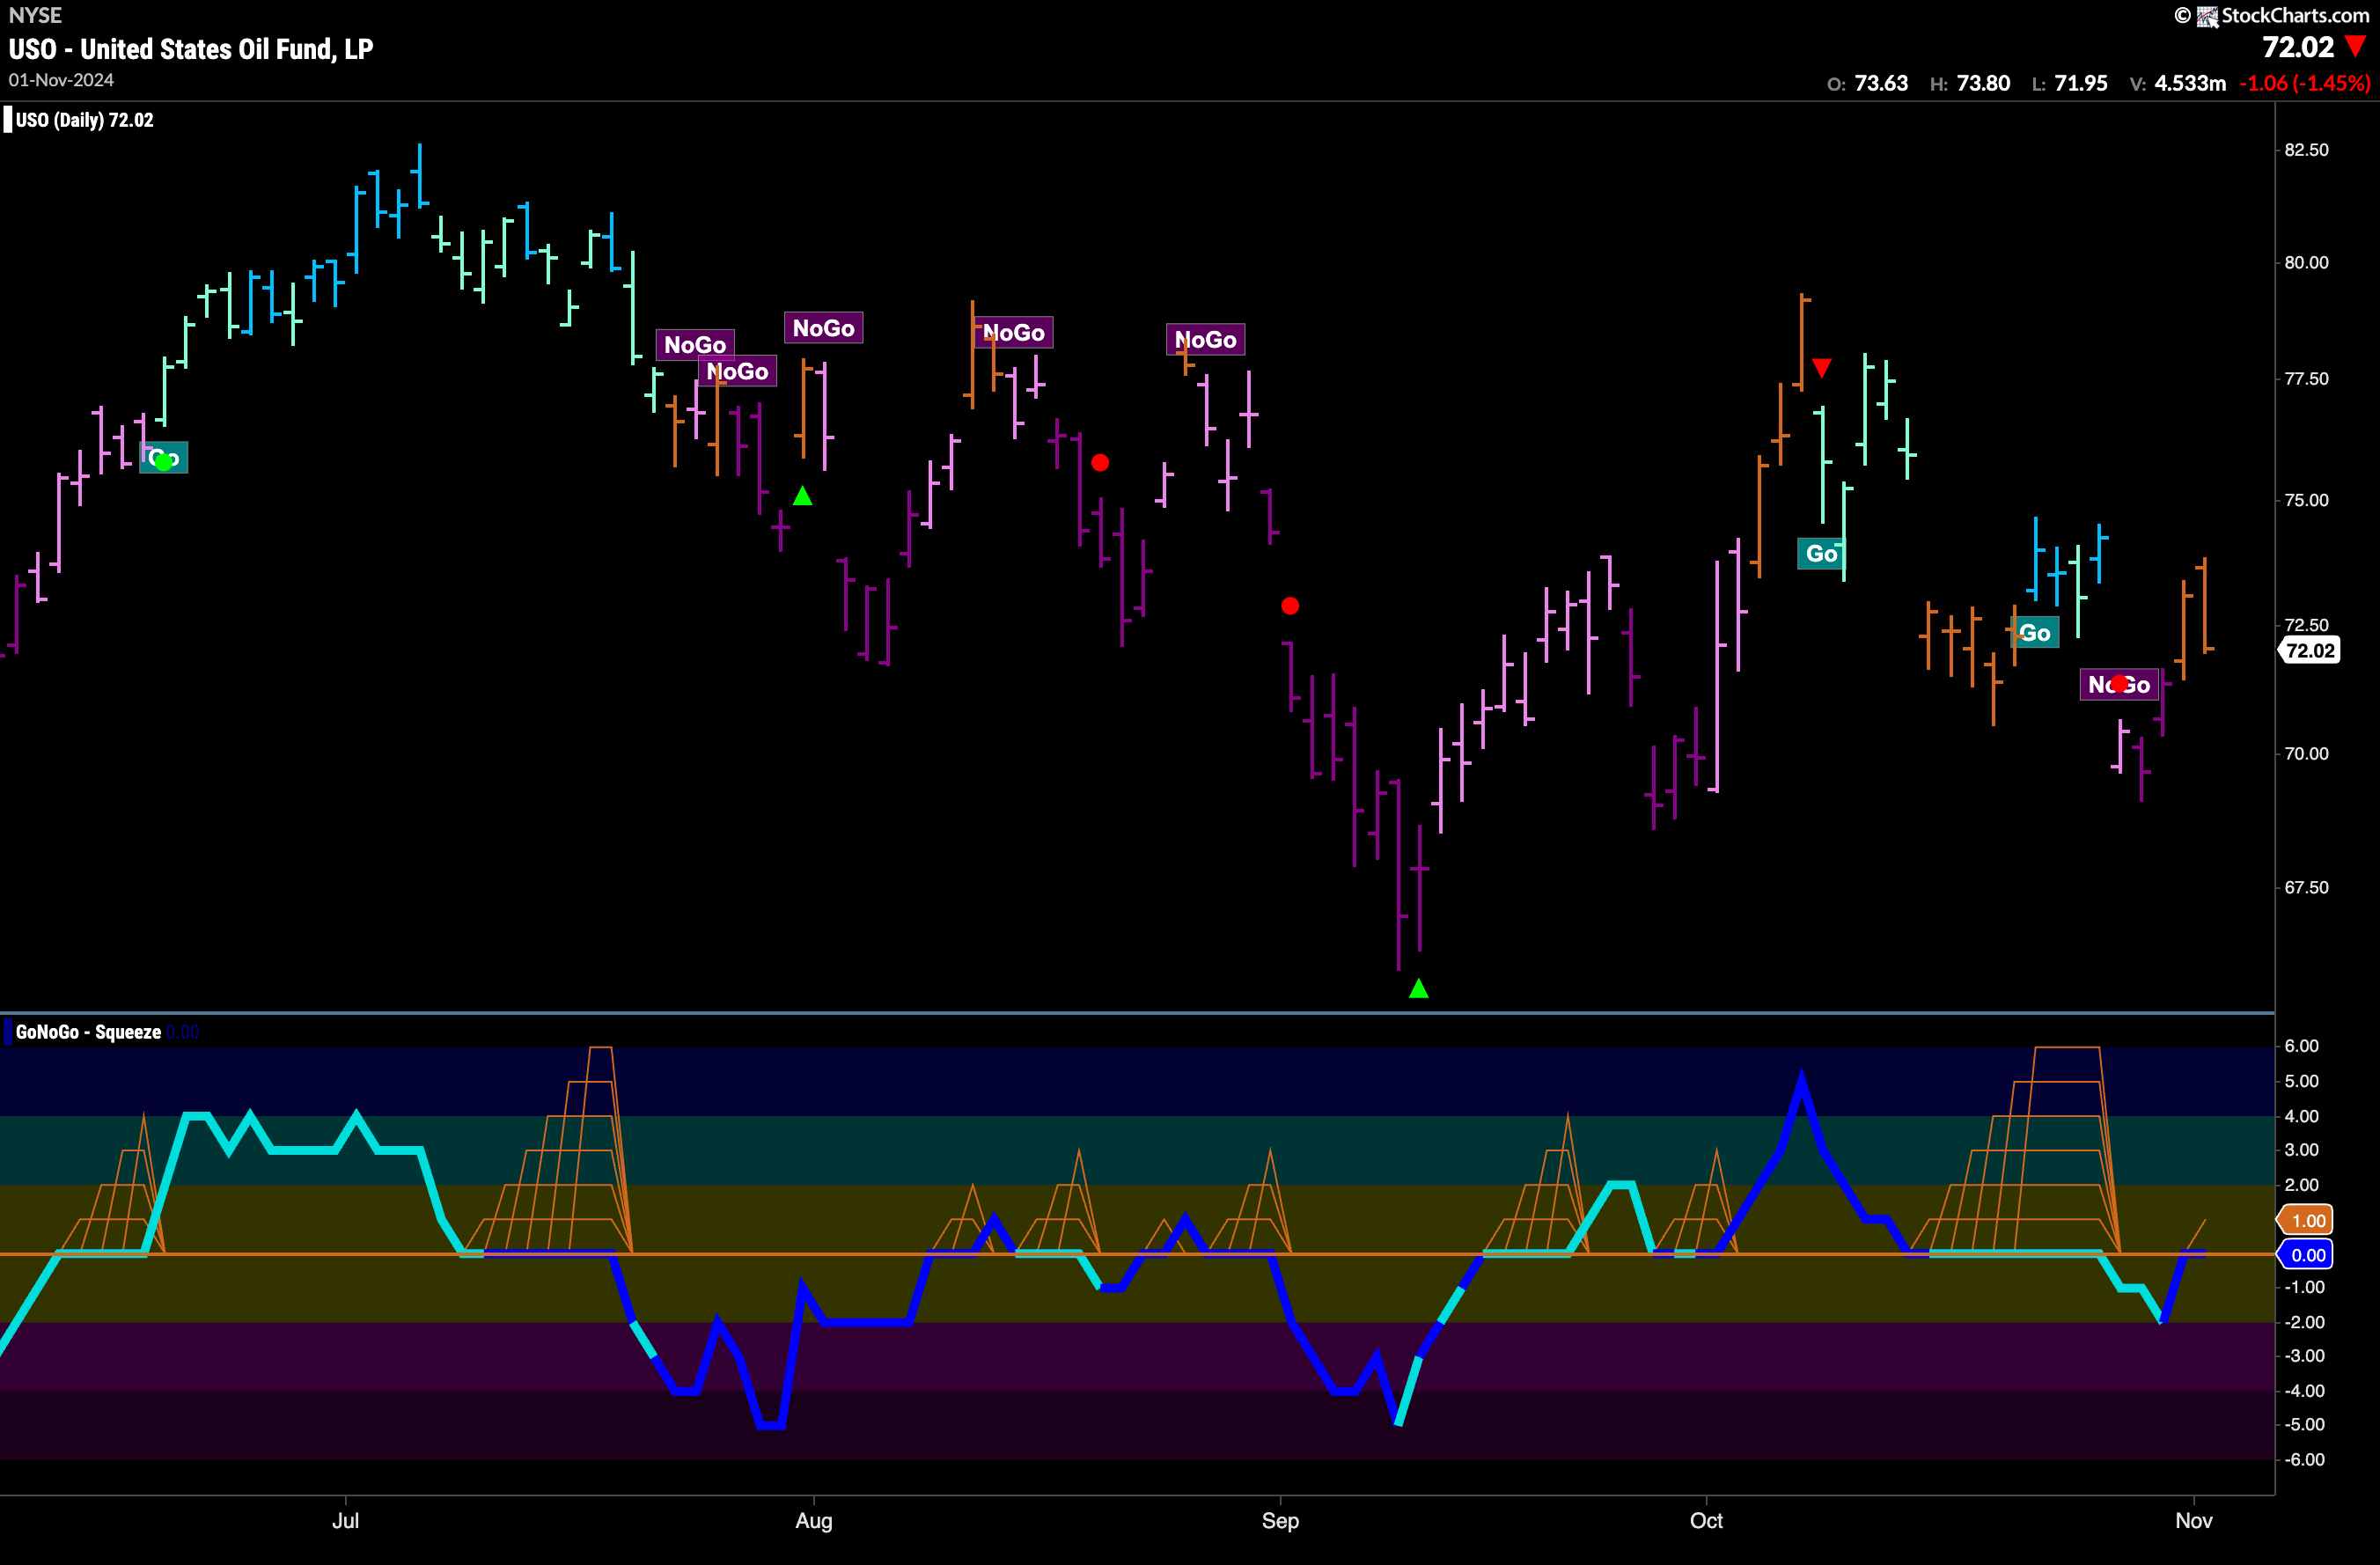Click the Sep label on time axis
The image size is (2380, 1565).
point(1280,1520)
